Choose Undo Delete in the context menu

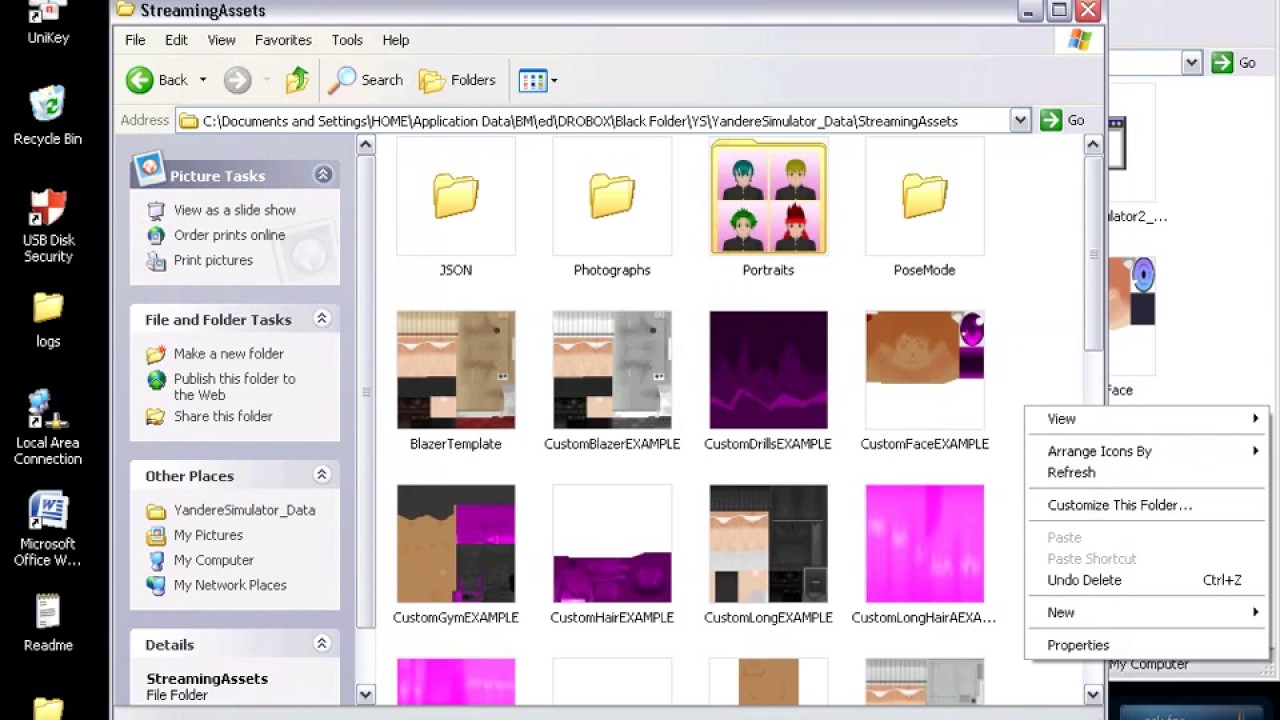(x=1147, y=580)
